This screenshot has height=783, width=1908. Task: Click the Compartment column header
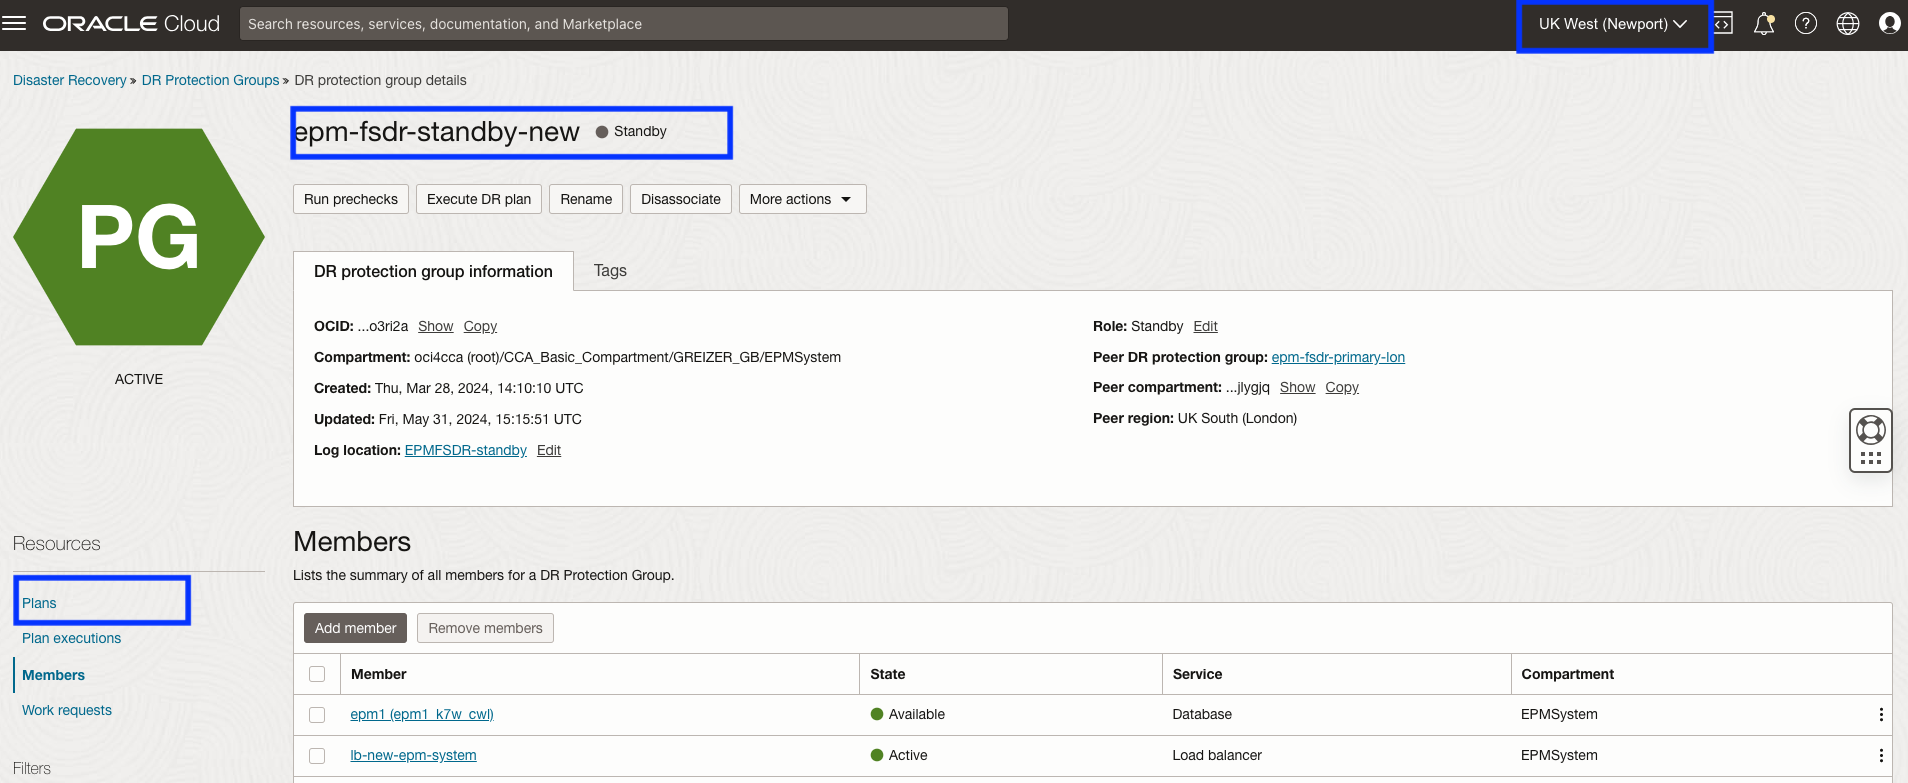coord(1567,674)
